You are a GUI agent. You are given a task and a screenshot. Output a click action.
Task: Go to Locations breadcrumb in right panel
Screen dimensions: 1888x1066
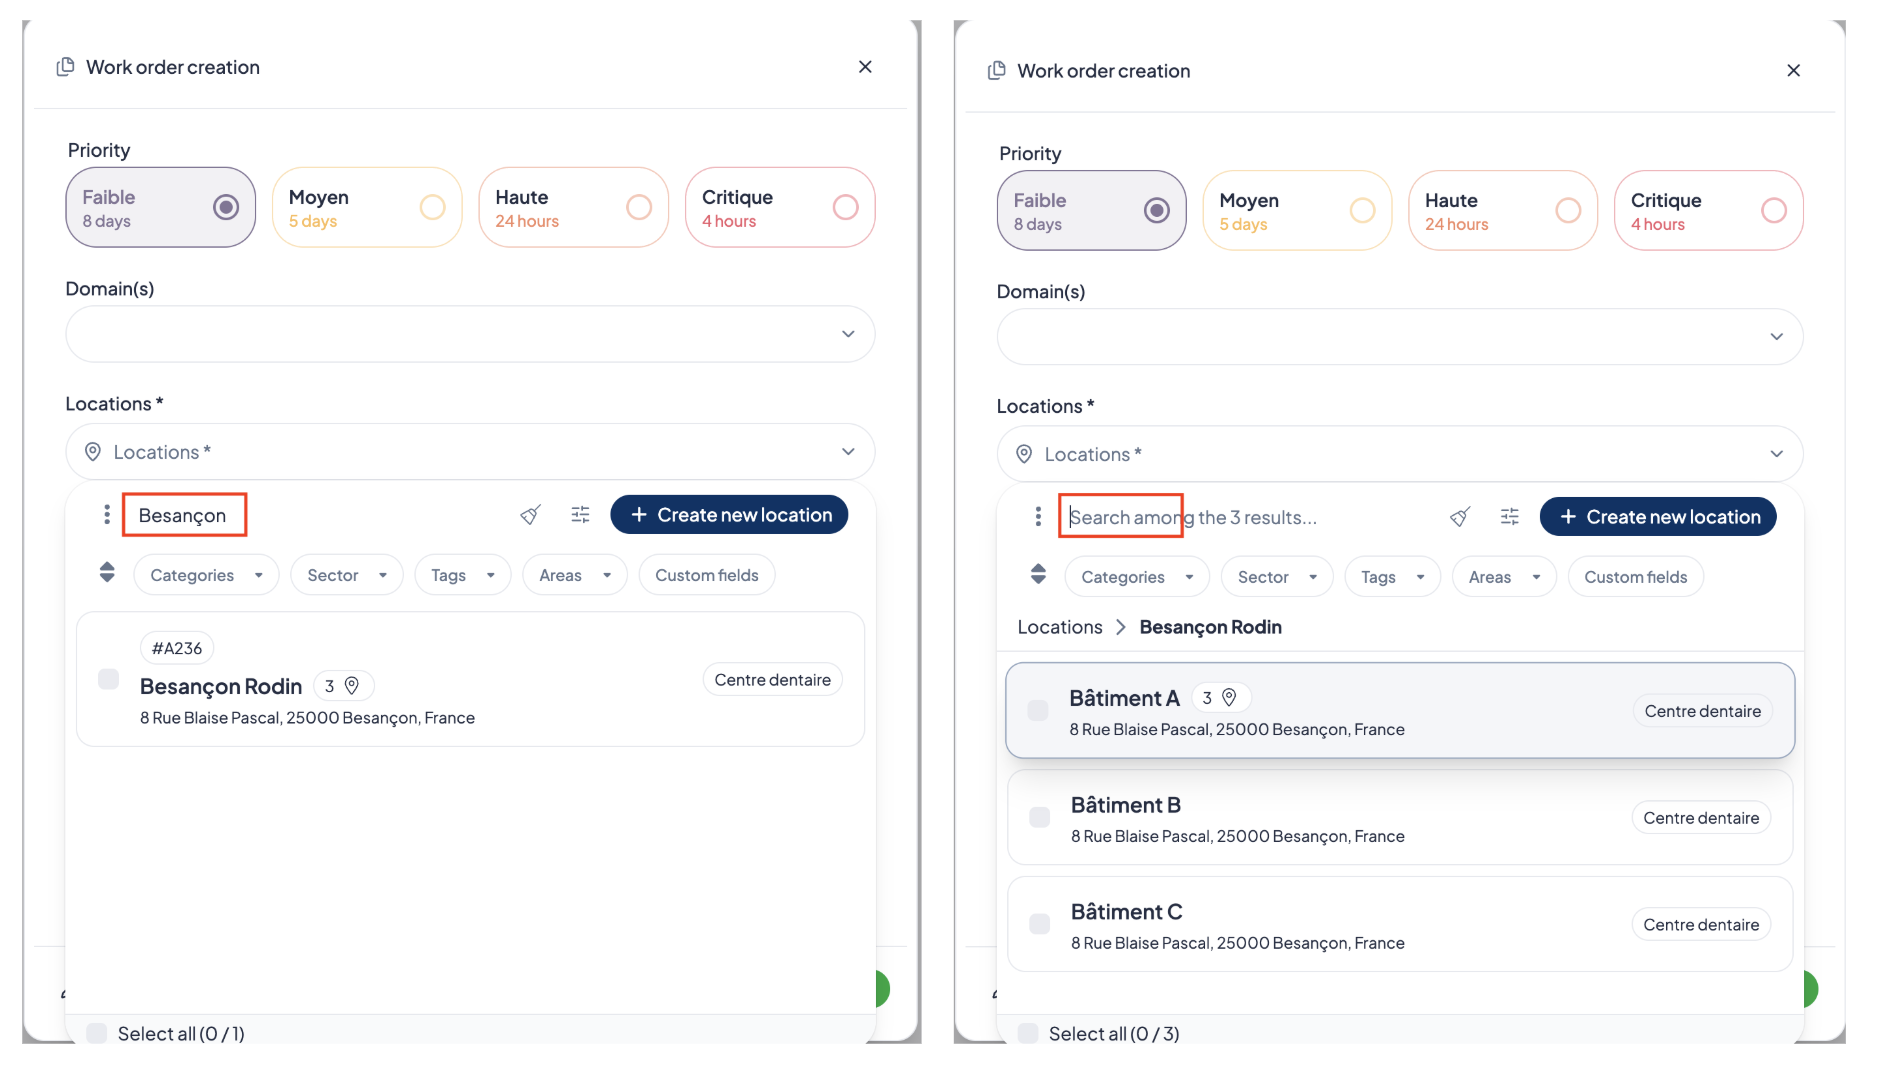pos(1060,627)
